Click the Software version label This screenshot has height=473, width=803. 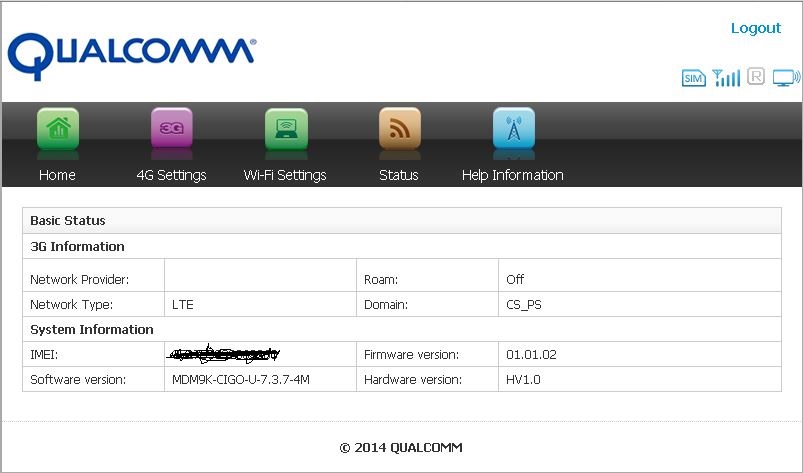(78, 380)
